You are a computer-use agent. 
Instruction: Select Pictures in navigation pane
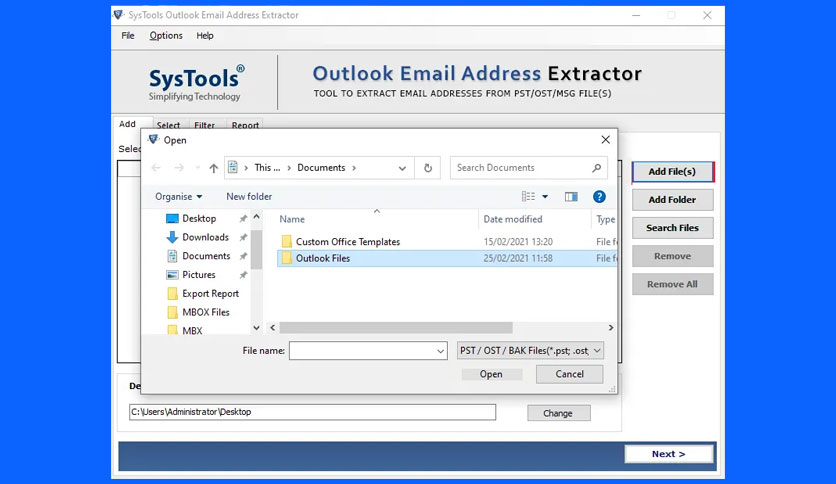[198, 275]
